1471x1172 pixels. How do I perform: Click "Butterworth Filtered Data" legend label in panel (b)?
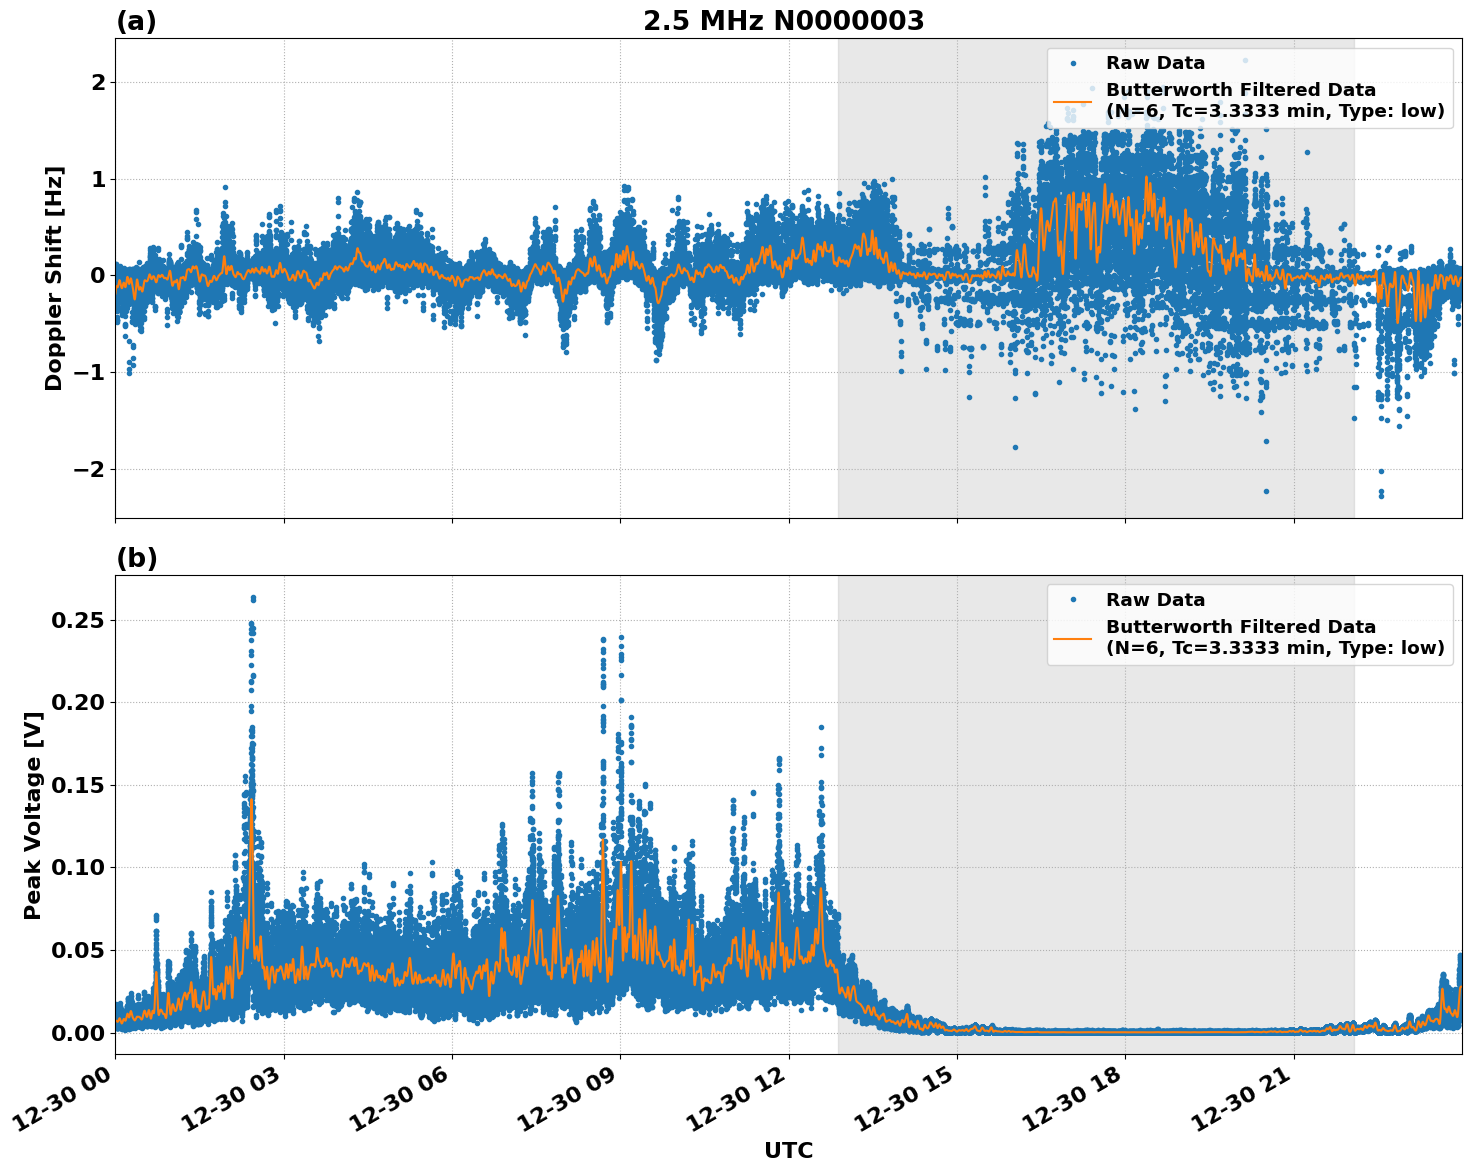1240,627
